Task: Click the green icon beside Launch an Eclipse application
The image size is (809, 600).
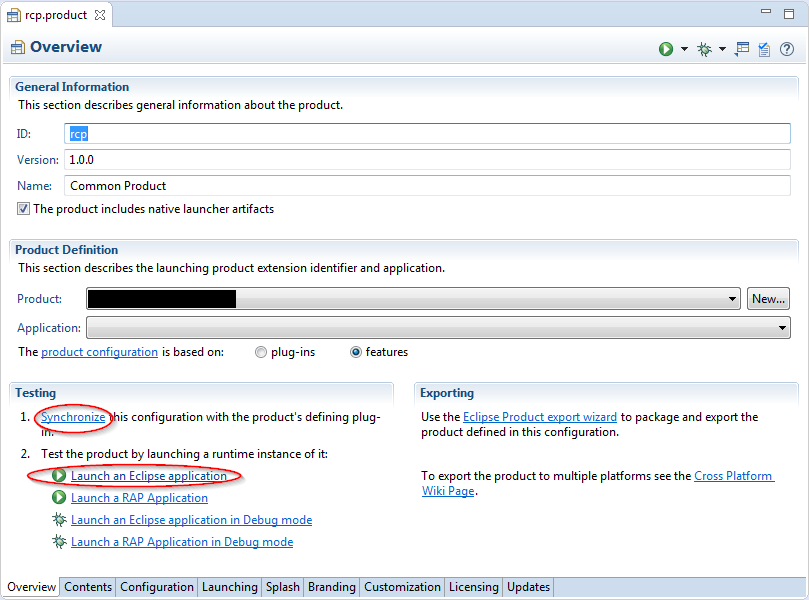Action: point(59,475)
